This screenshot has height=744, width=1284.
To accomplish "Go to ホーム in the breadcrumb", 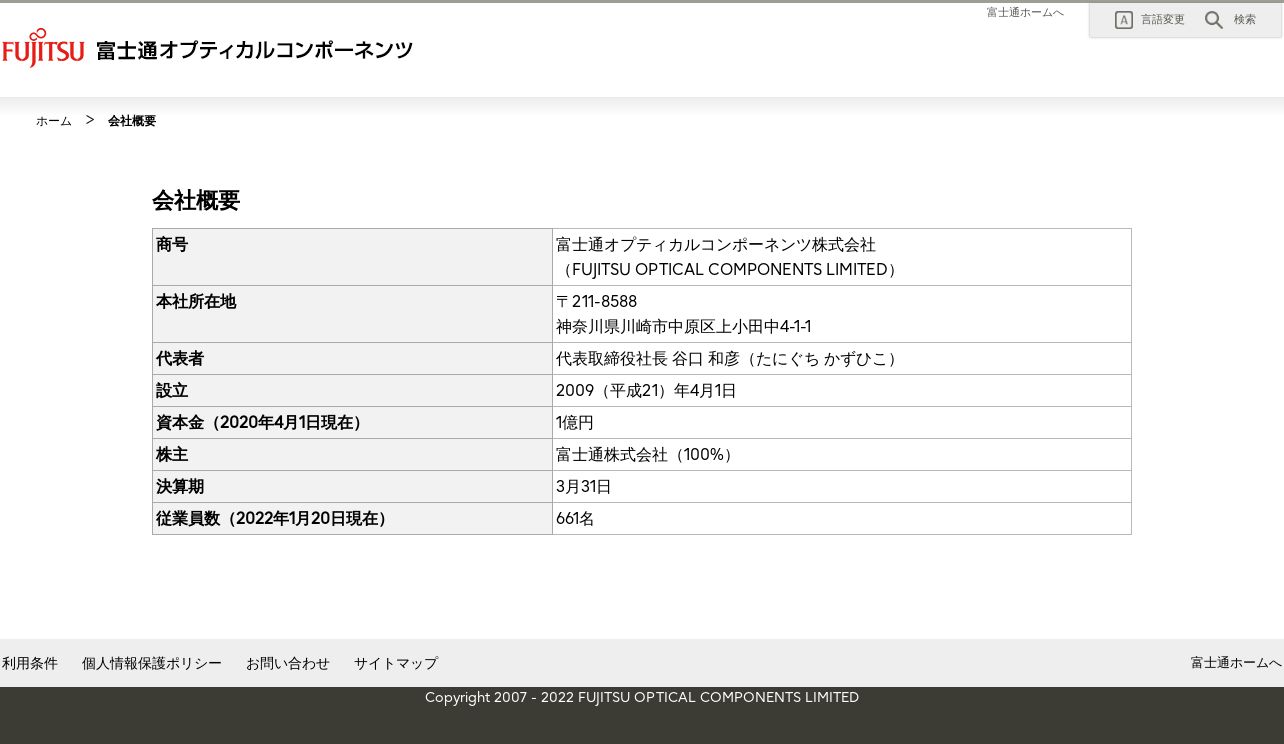I will [x=54, y=121].
